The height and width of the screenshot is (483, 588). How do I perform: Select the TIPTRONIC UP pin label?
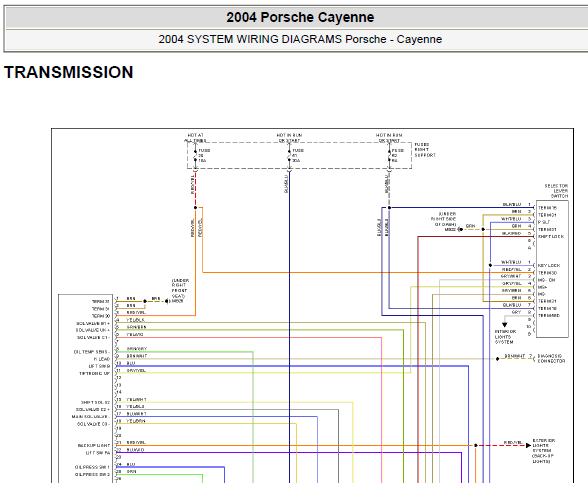[94, 374]
